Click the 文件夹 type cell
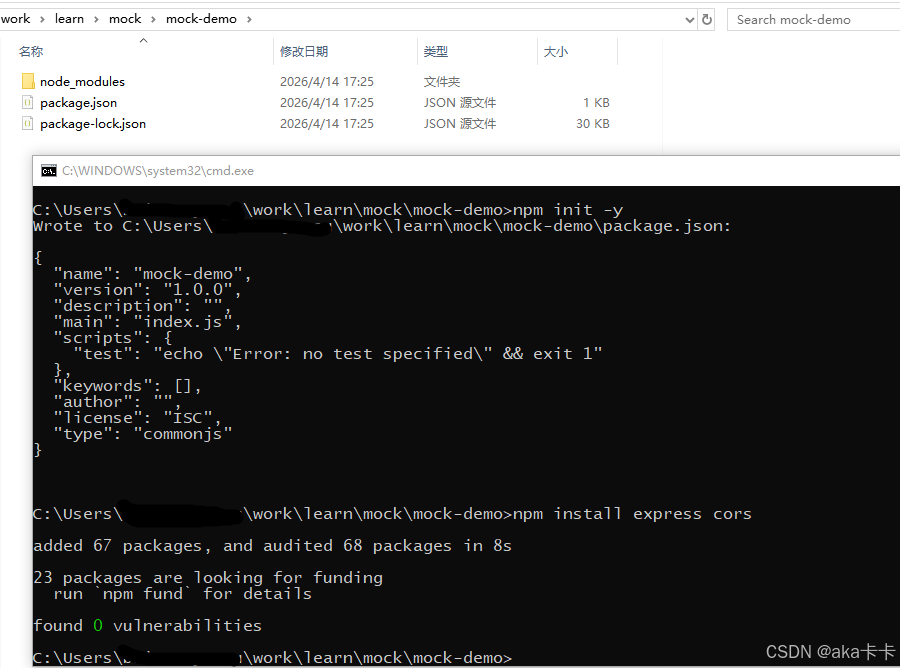 tap(442, 81)
